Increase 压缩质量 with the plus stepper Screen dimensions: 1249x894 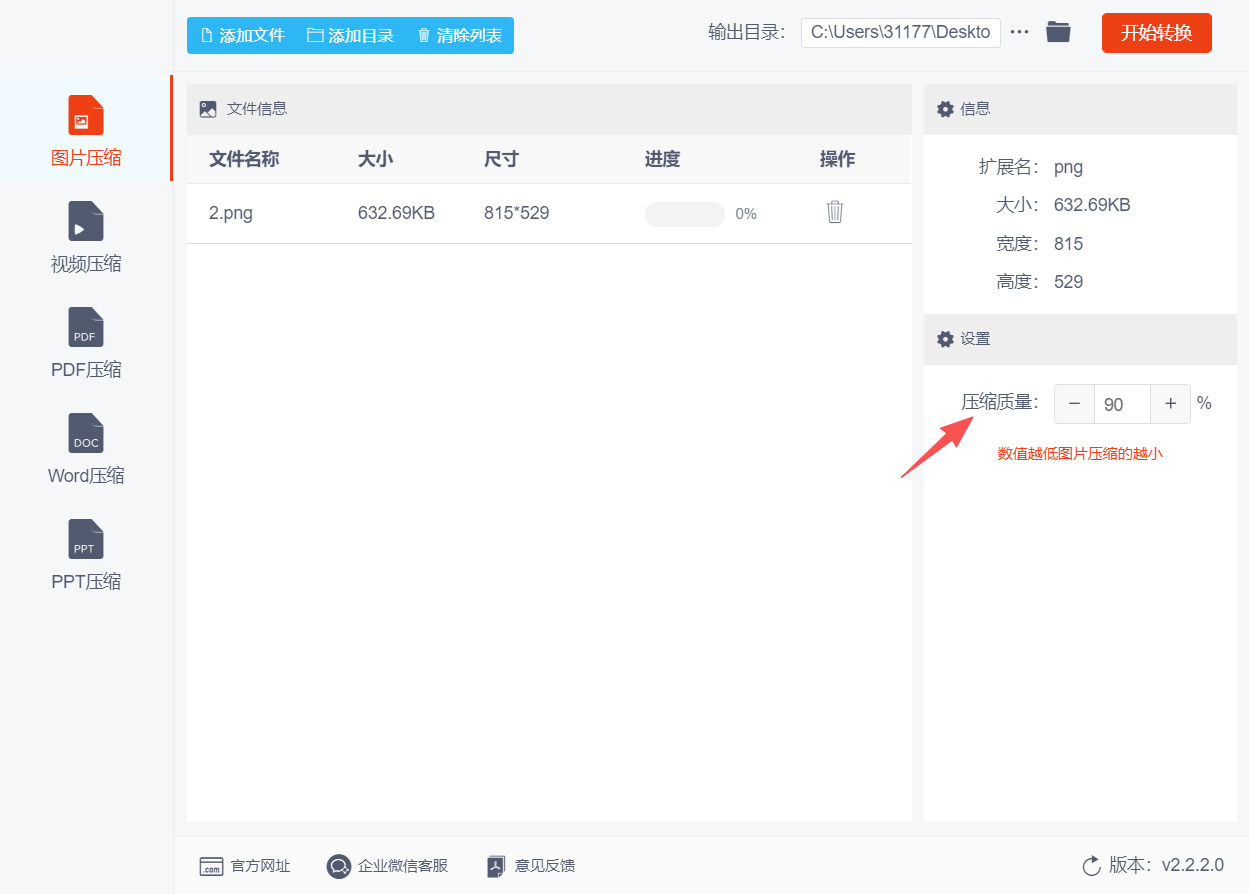pos(1170,403)
